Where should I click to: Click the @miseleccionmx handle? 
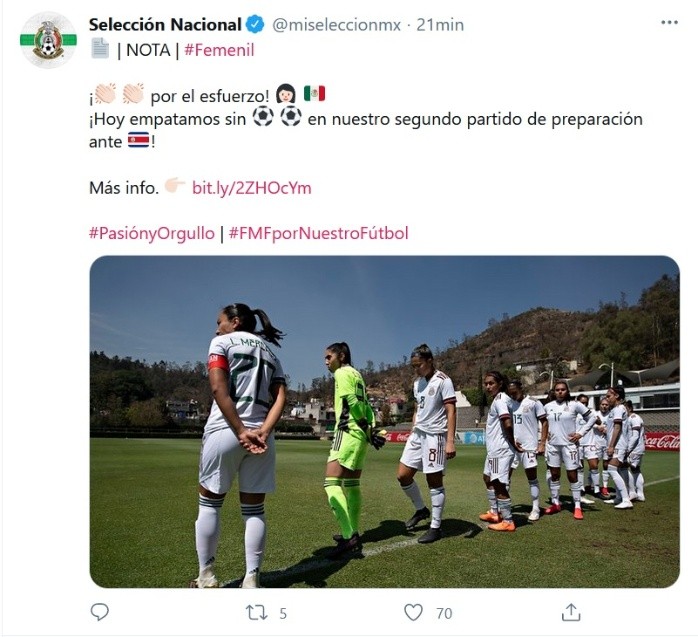(336, 25)
